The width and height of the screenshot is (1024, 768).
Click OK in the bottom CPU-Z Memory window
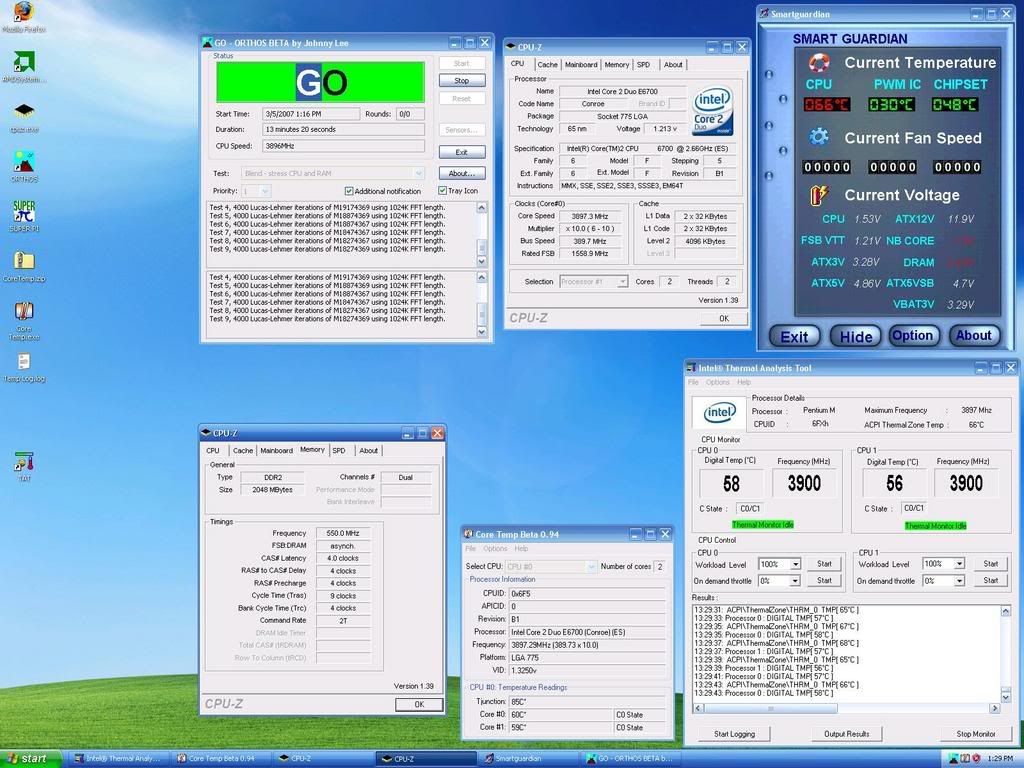click(x=419, y=705)
